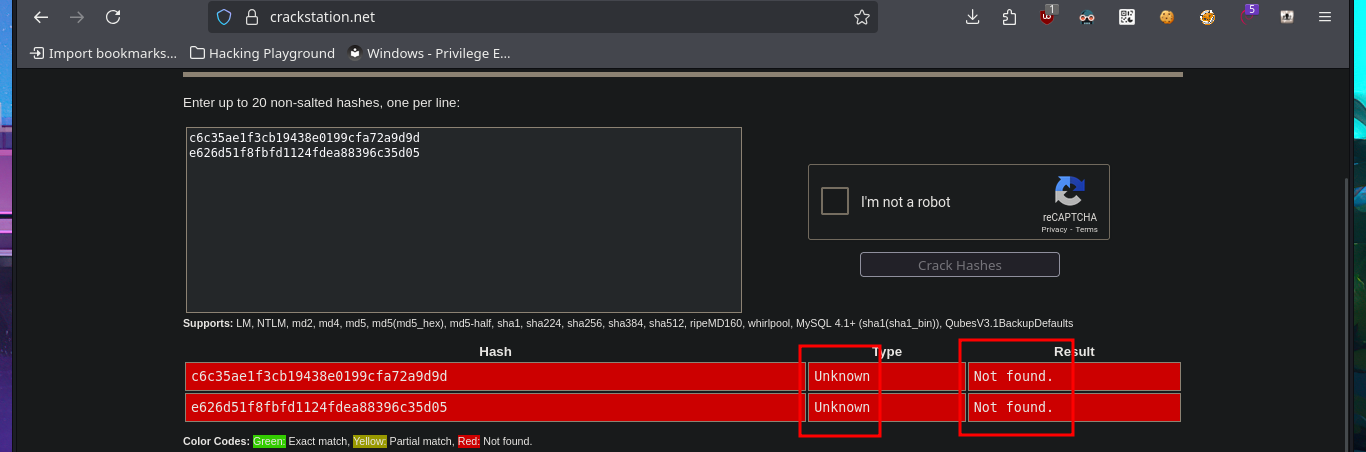Reload the crackstation.net page
This screenshot has height=452, width=1366.
[113, 17]
